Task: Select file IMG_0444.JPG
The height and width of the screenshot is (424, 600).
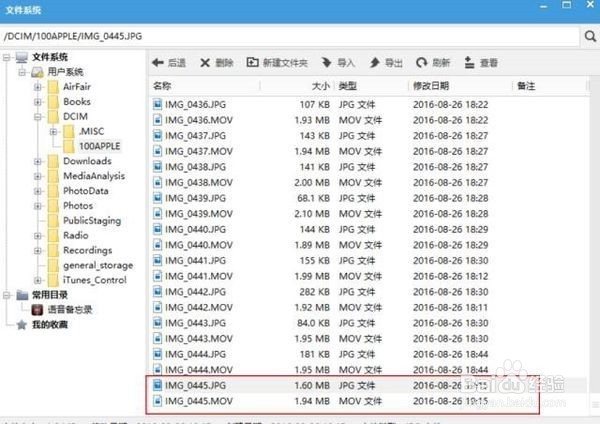Action: click(195, 354)
